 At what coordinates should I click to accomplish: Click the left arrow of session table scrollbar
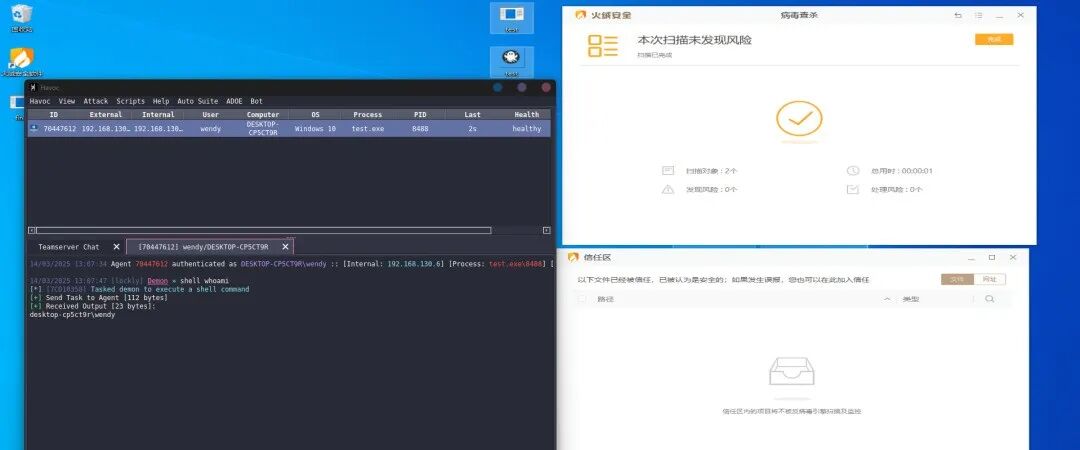point(32,230)
